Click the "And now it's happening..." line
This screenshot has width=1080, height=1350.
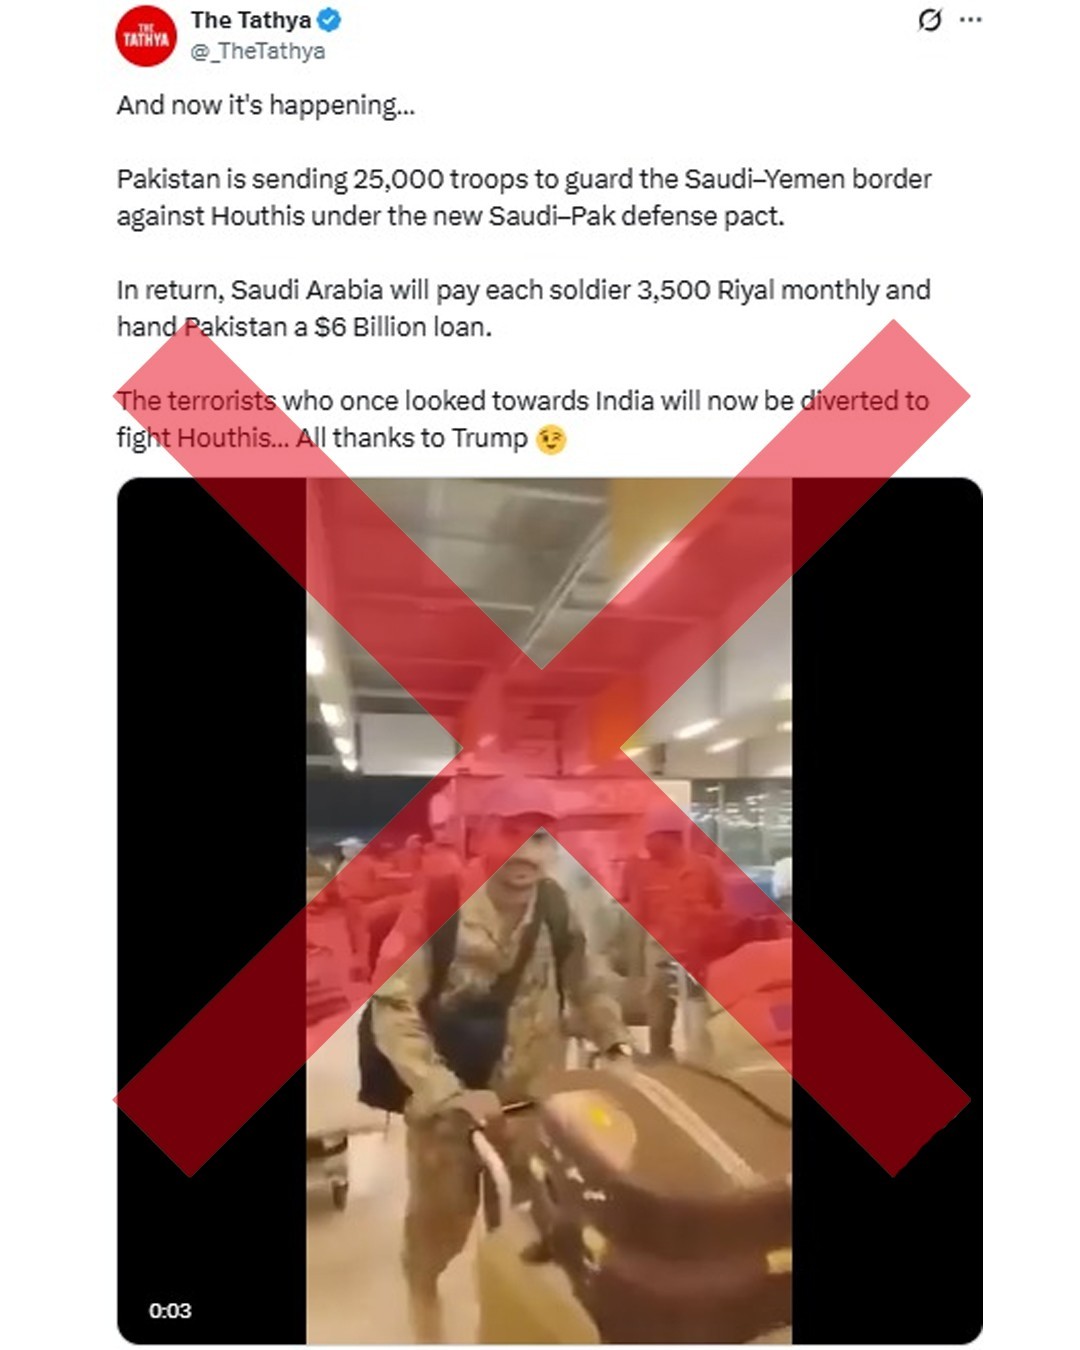pos(265,105)
